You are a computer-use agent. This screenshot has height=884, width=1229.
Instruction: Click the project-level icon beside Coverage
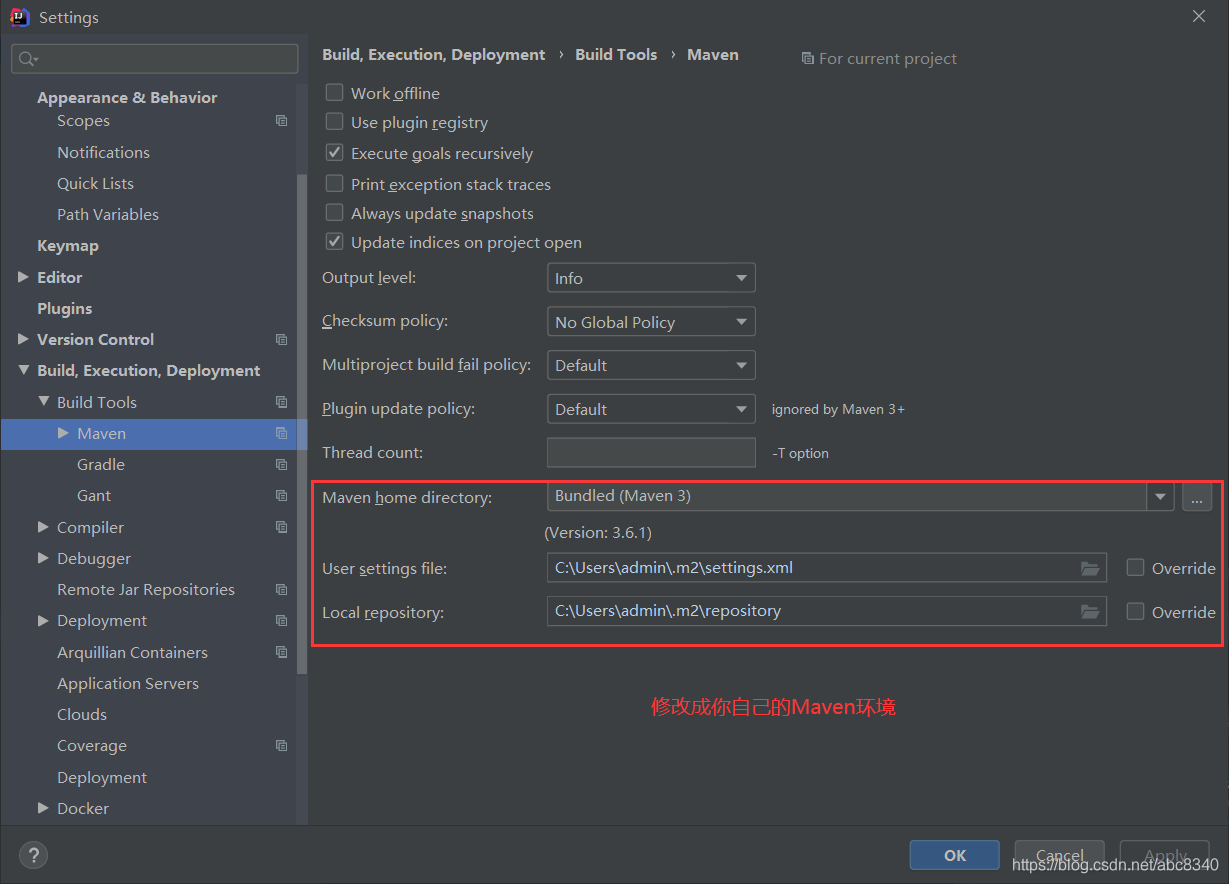coord(281,746)
